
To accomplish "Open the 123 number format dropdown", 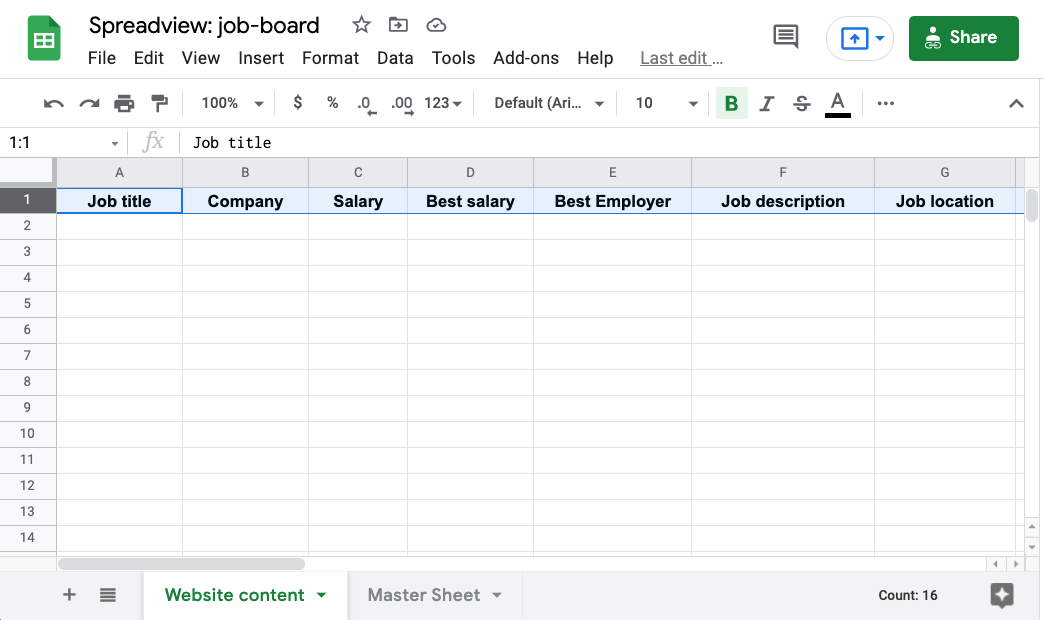I will (x=440, y=103).
